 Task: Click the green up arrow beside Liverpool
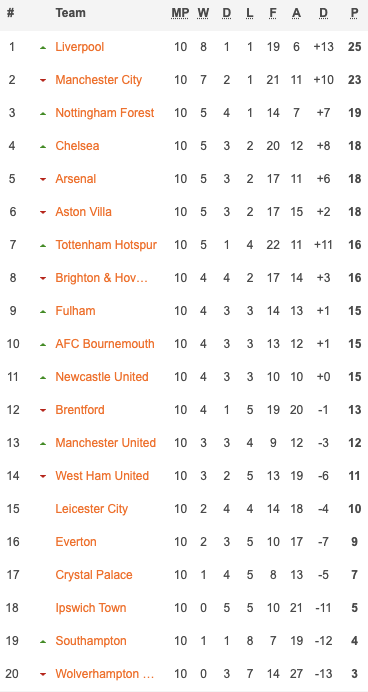tap(43, 47)
